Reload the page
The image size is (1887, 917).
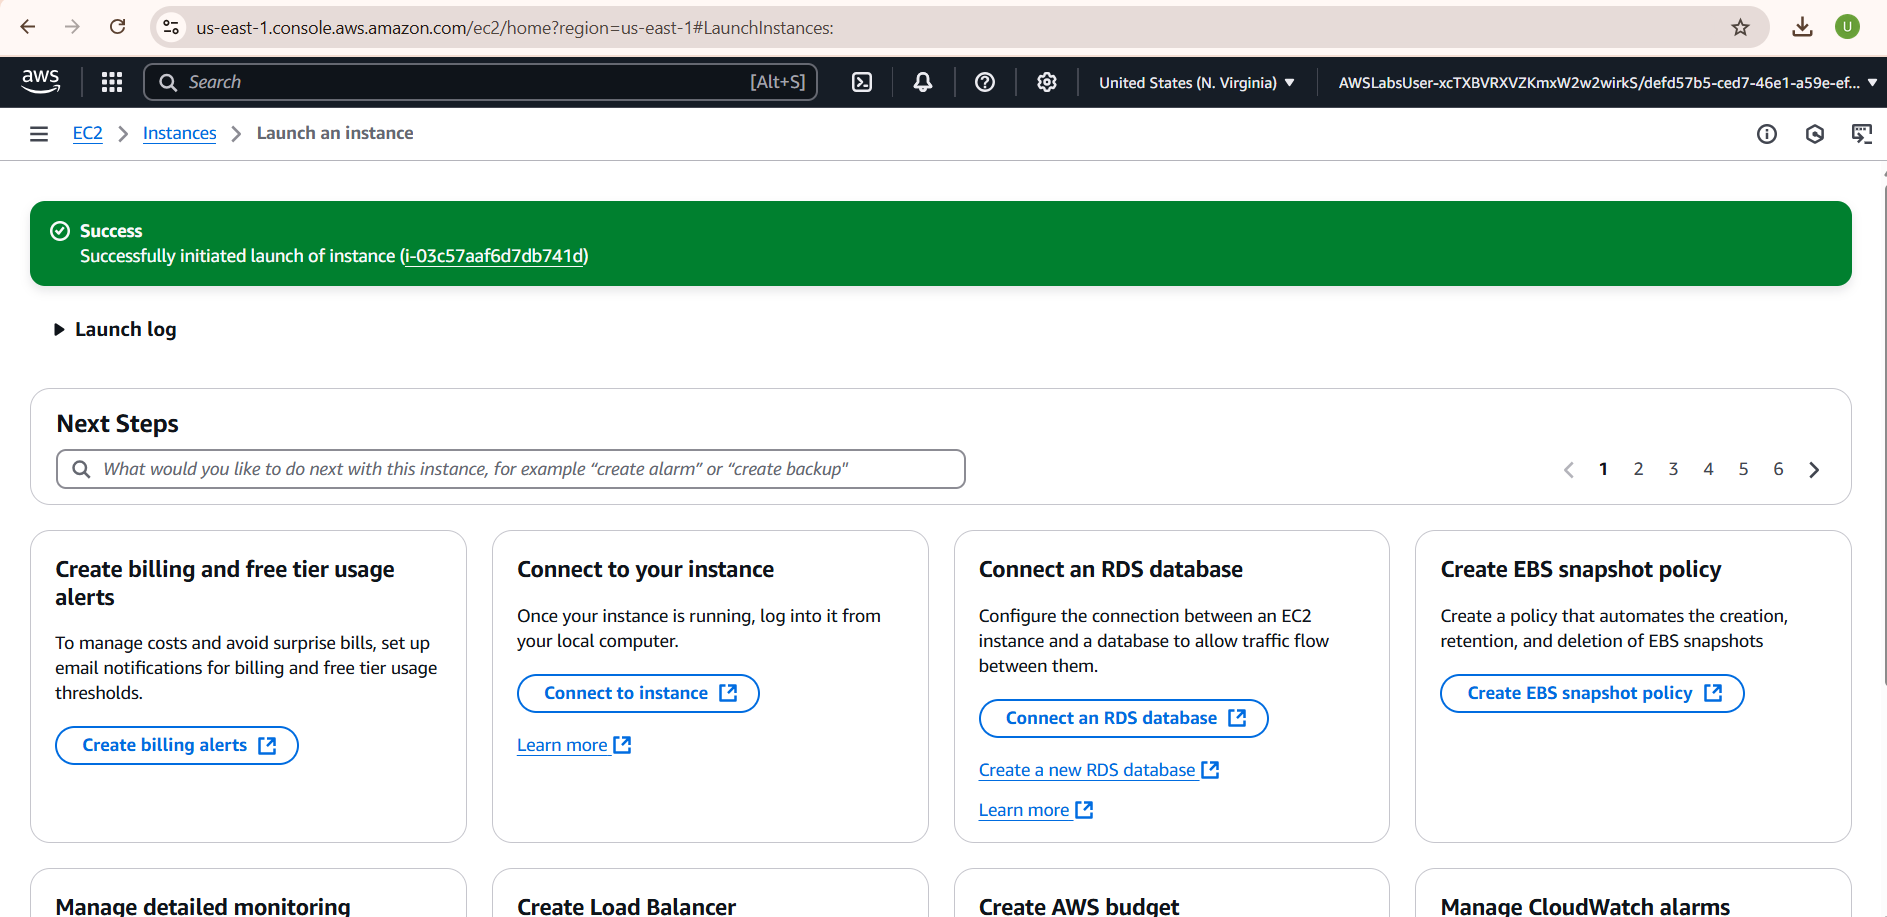[x=117, y=27]
